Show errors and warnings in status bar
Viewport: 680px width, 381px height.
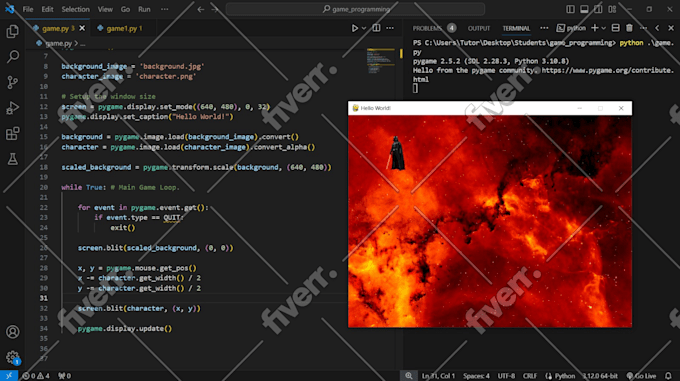(36, 376)
